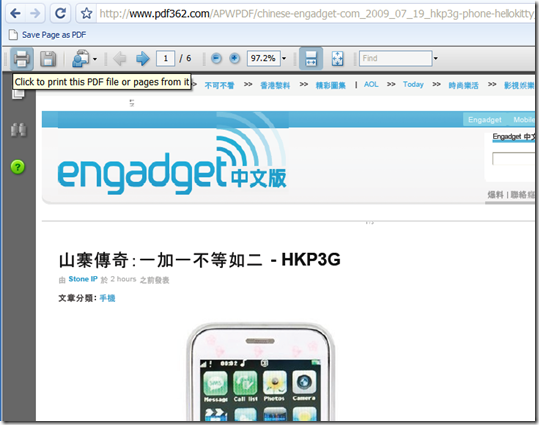Click the article title ending in HKP3G
This screenshot has width=539, height=425.
click(x=199, y=260)
